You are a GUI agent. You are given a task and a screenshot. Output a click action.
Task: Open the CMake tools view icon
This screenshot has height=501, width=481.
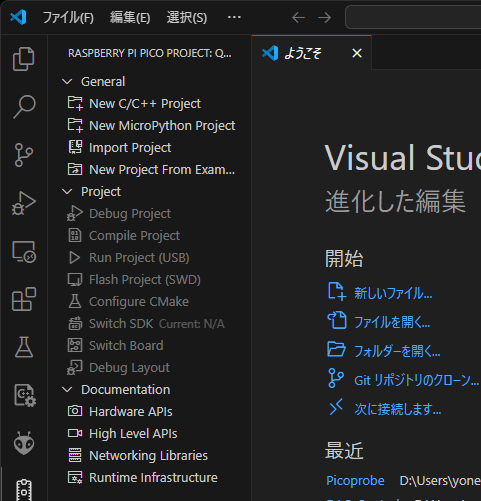25,396
